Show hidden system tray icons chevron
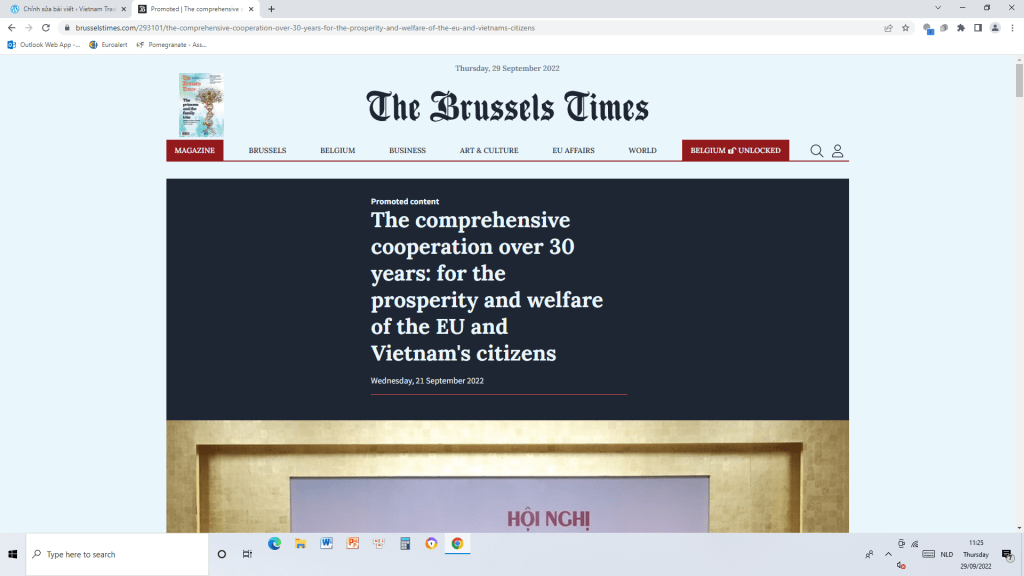1024x576 pixels. coord(888,554)
